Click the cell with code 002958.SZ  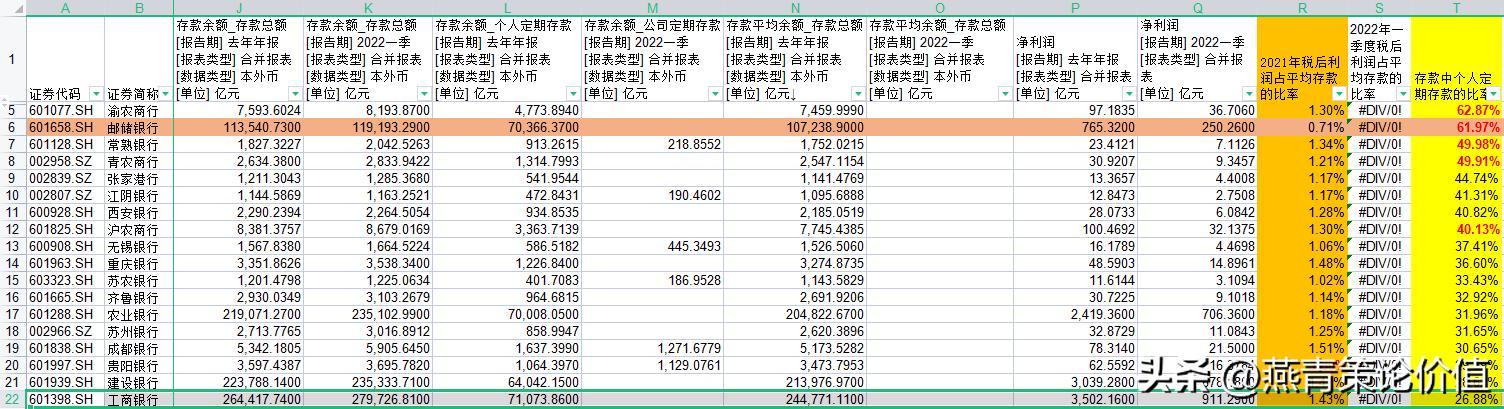65,162
